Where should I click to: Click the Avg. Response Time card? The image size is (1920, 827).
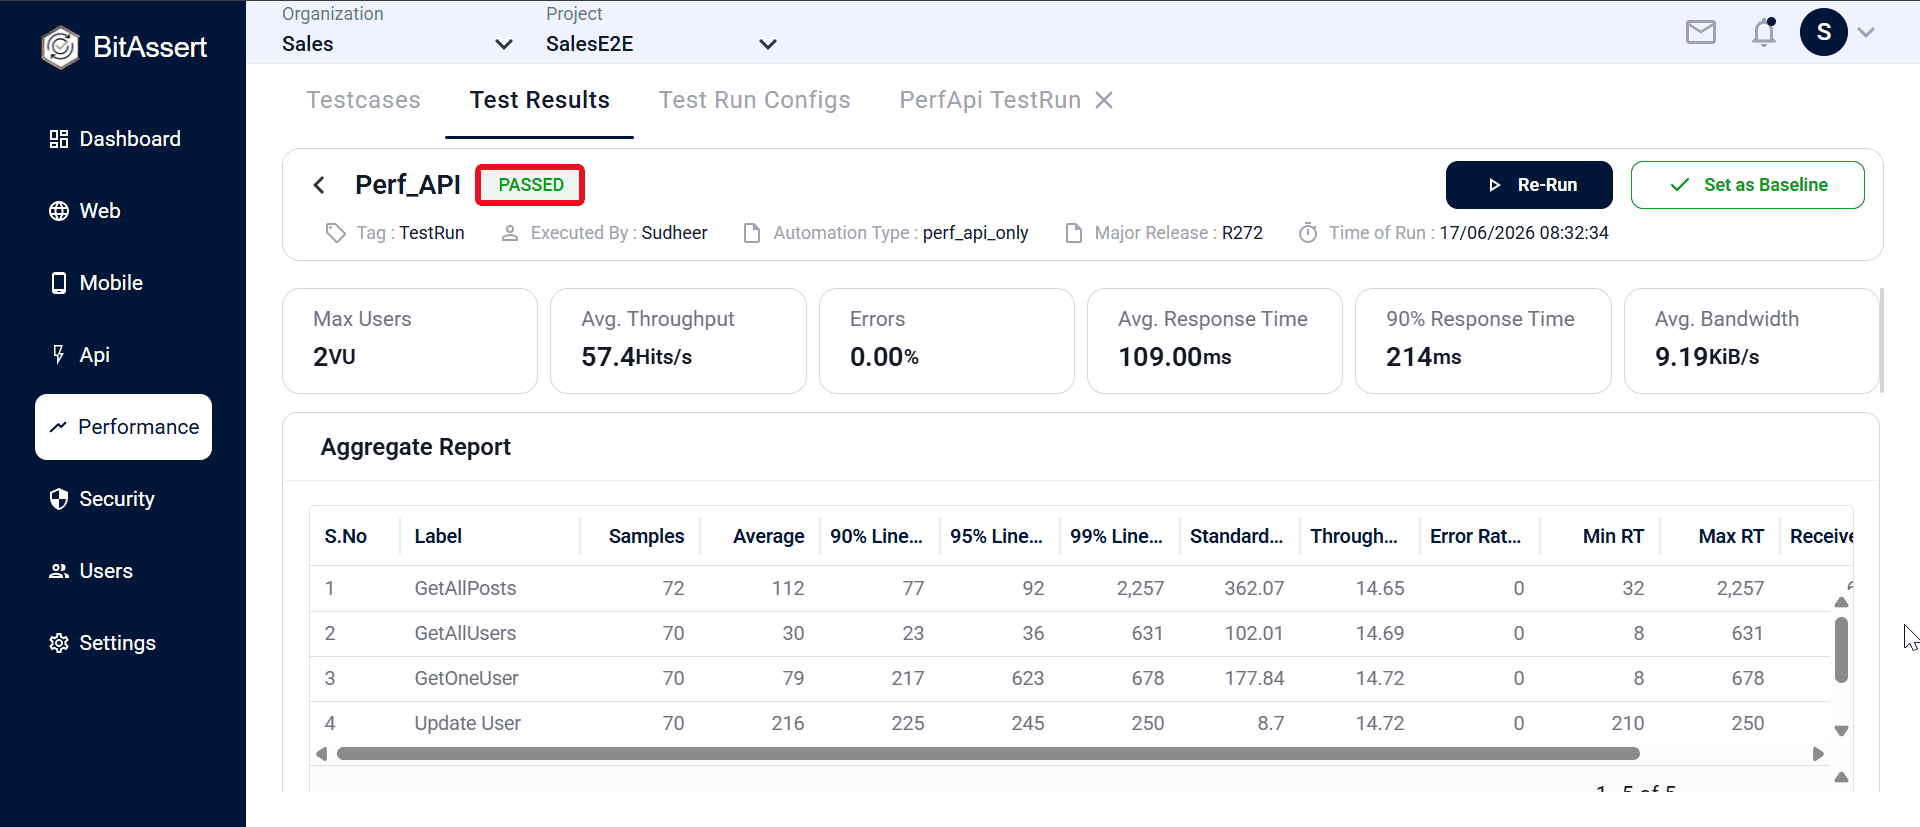point(1214,341)
